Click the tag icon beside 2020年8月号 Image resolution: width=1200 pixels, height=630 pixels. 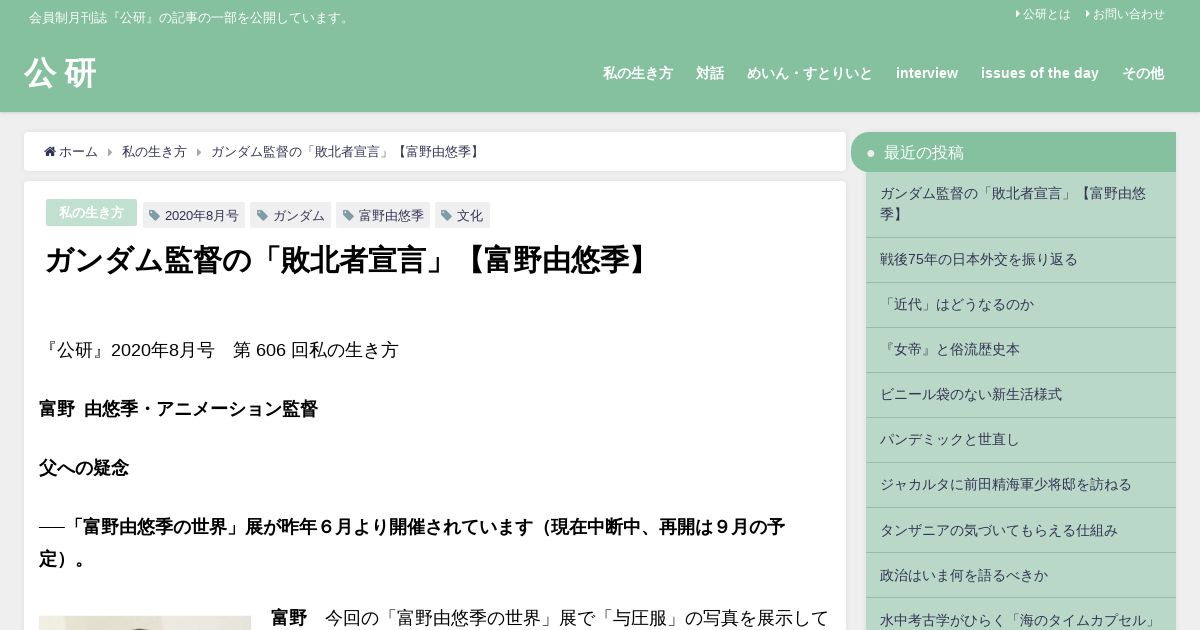click(155, 216)
